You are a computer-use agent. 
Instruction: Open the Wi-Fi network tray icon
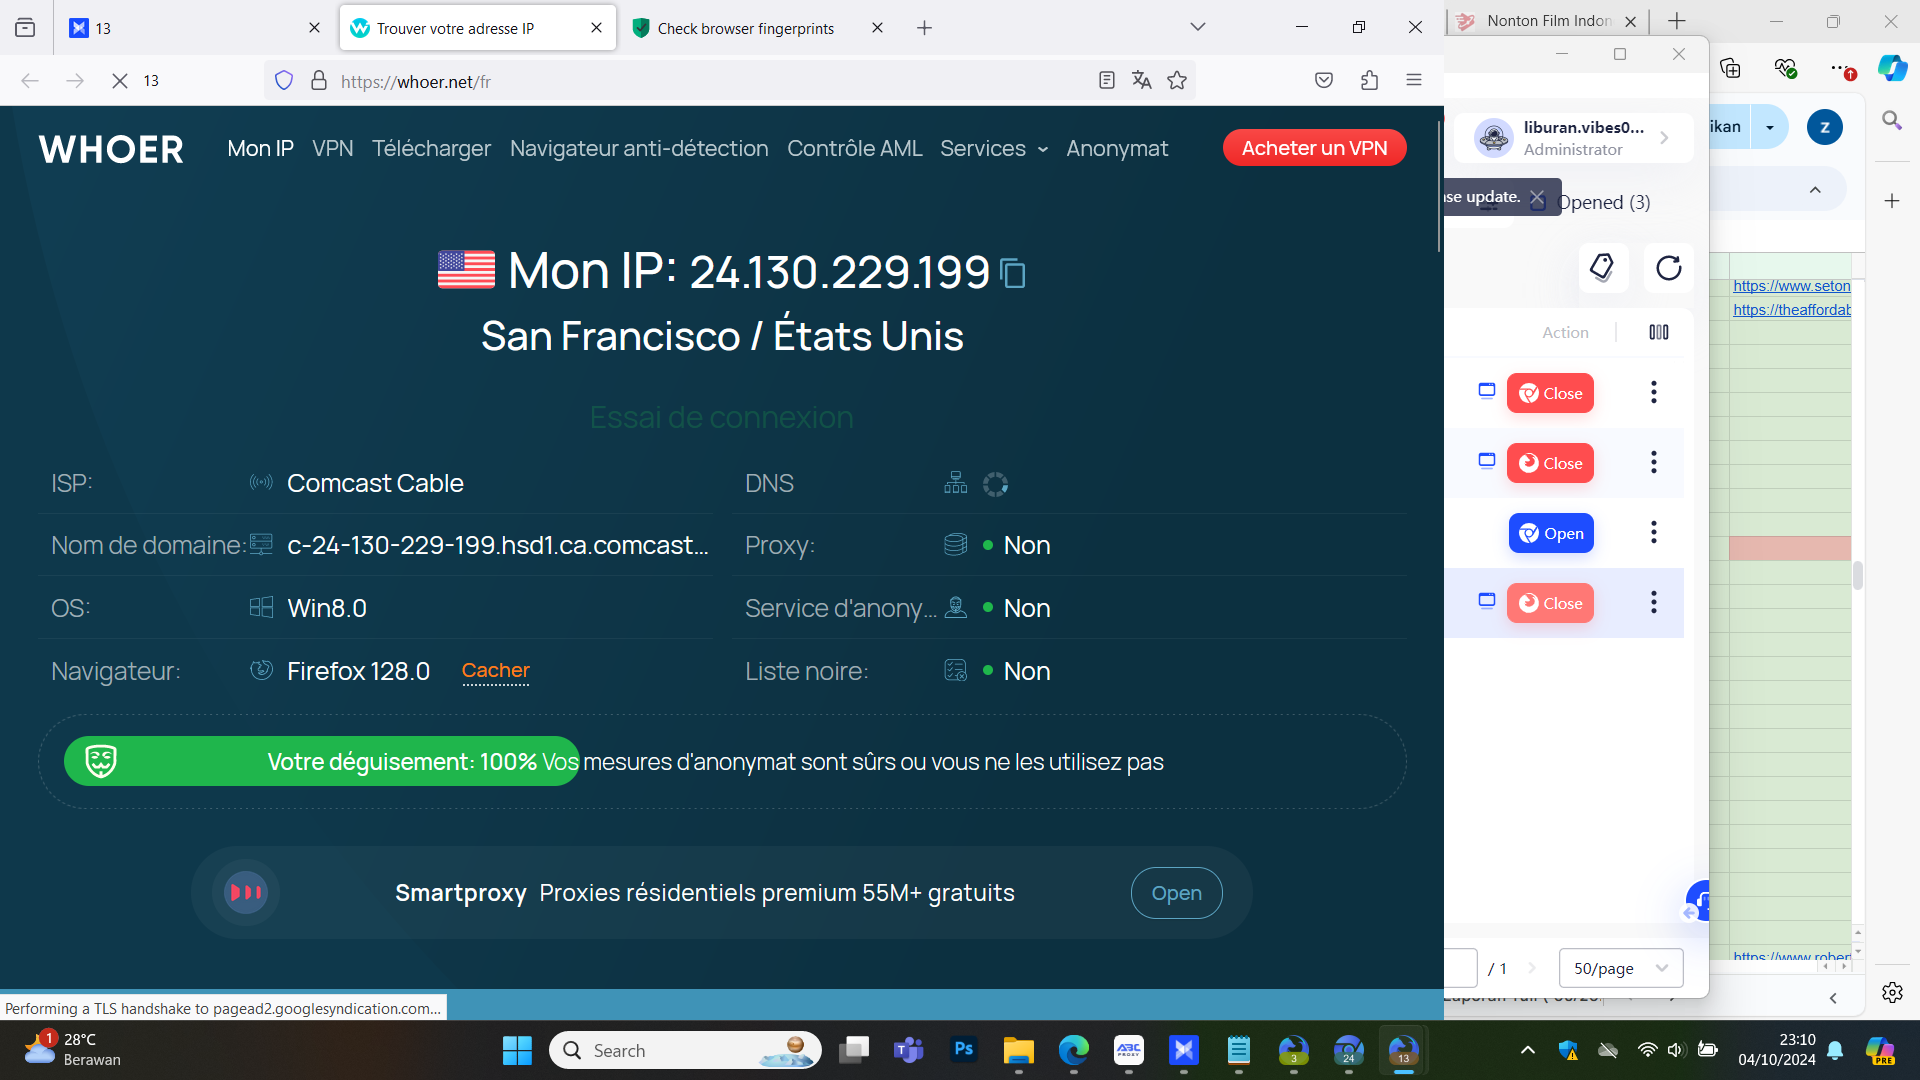click(x=1647, y=1050)
